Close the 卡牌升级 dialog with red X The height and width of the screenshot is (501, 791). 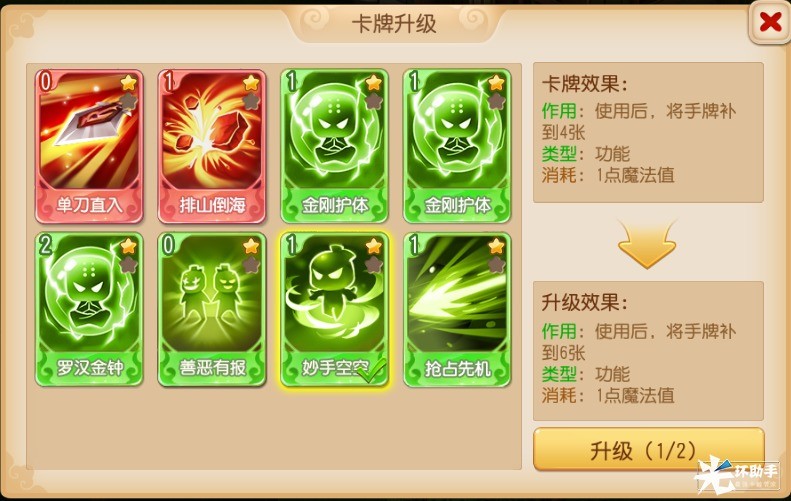pyautogui.click(x=770, y=22)
